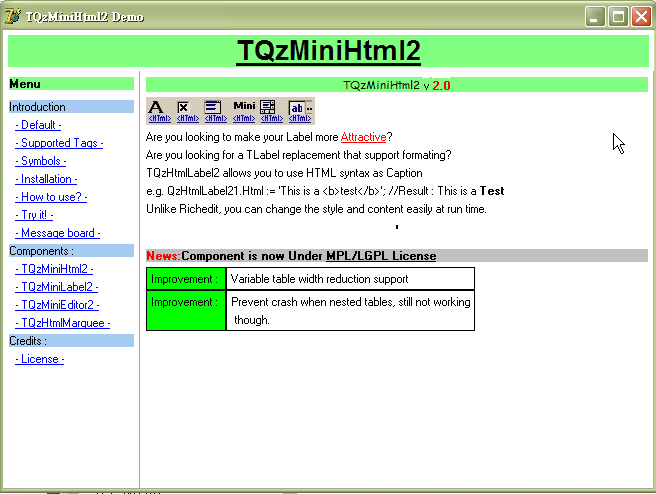Select the TQzHtmlMarquee component link
656x494 pixels.
tap(62, 323)
